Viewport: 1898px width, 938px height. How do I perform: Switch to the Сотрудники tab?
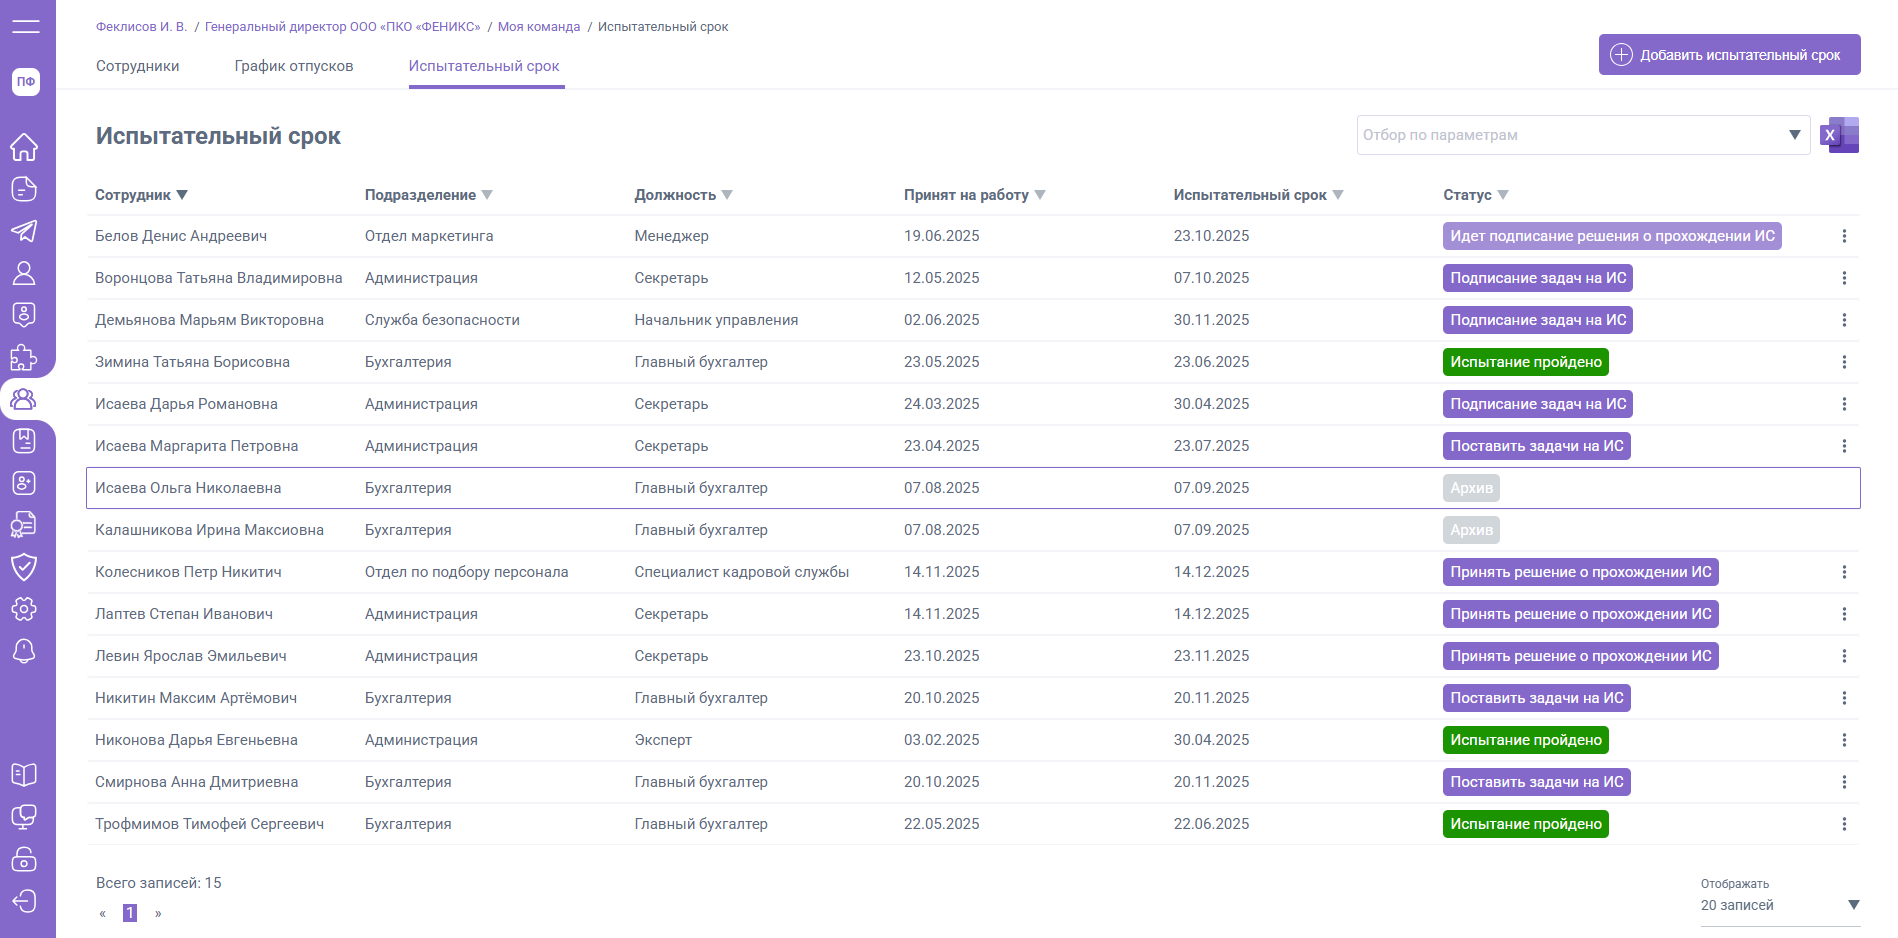coord(138,66)
